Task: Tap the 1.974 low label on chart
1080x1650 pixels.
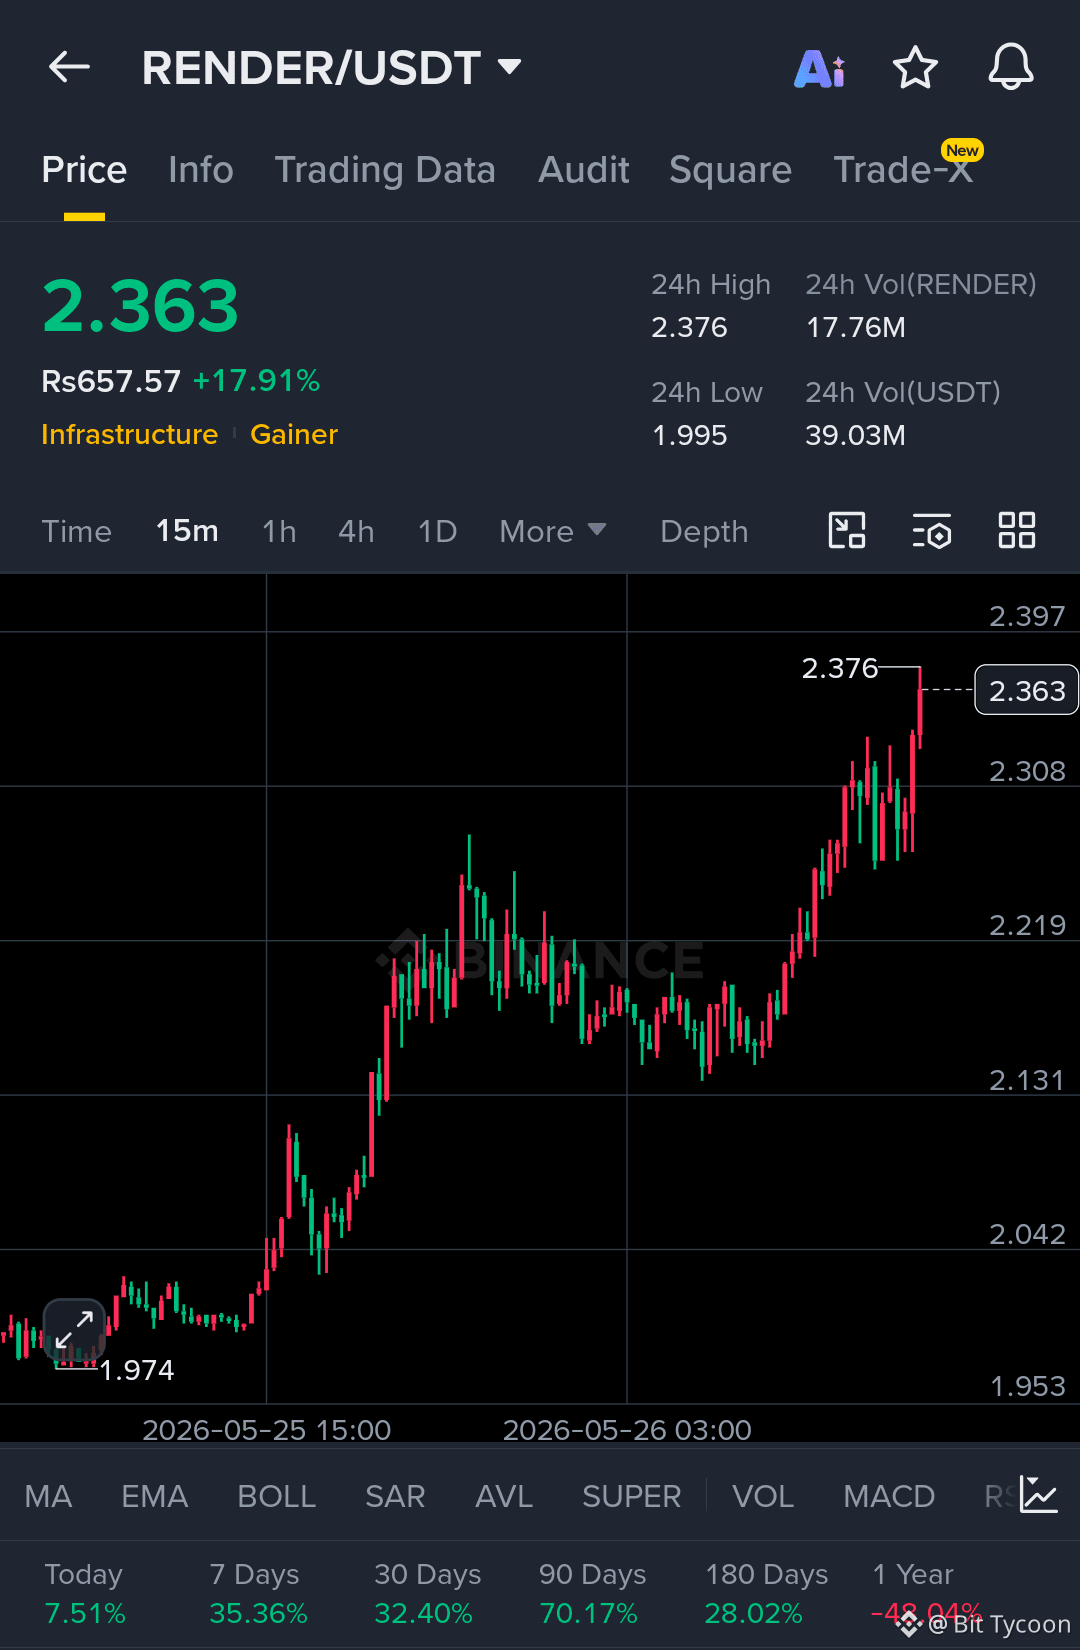Action: tap(137, 1370)
